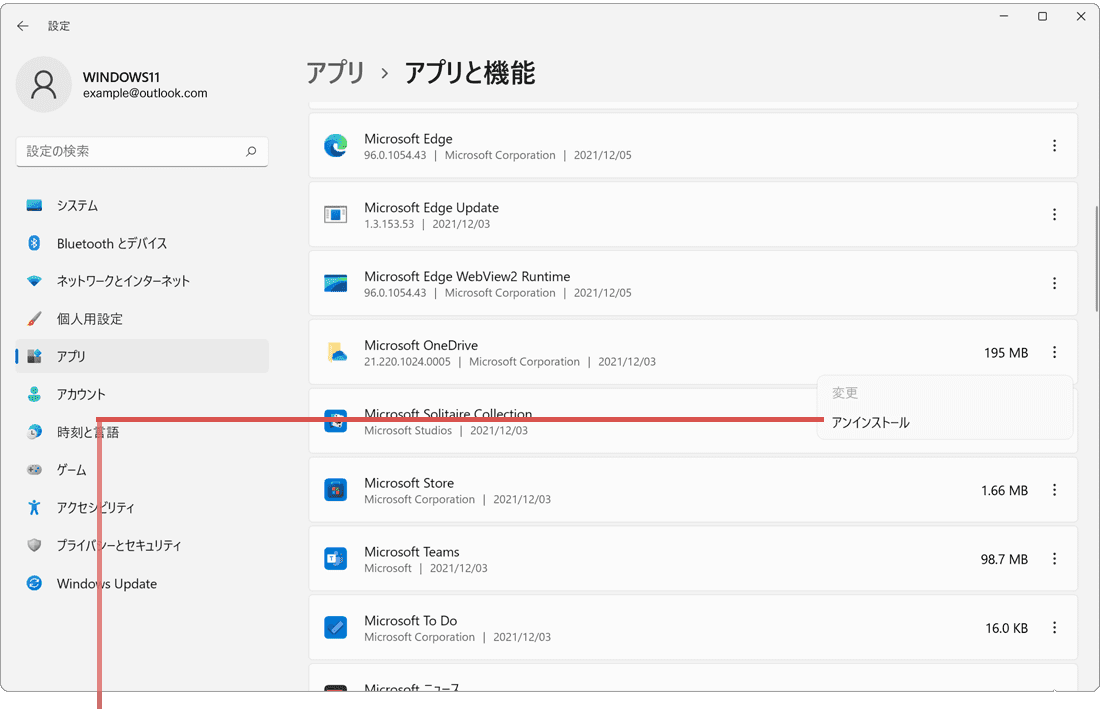Click the Microsoft Store 1.66 MB size
This screenshot has width=1100, height=709.
point(1004,490)
